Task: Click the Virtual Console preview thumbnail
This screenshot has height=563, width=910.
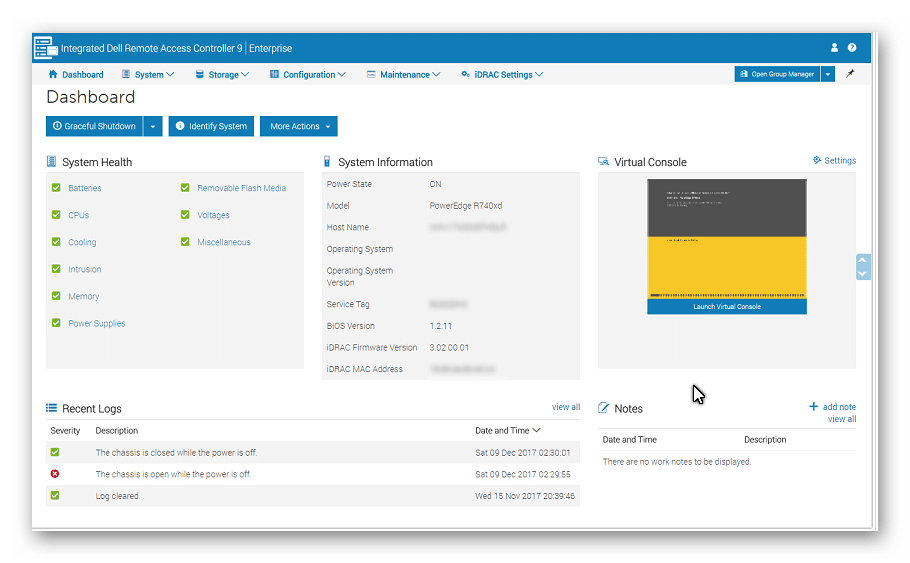Action: 726,239
